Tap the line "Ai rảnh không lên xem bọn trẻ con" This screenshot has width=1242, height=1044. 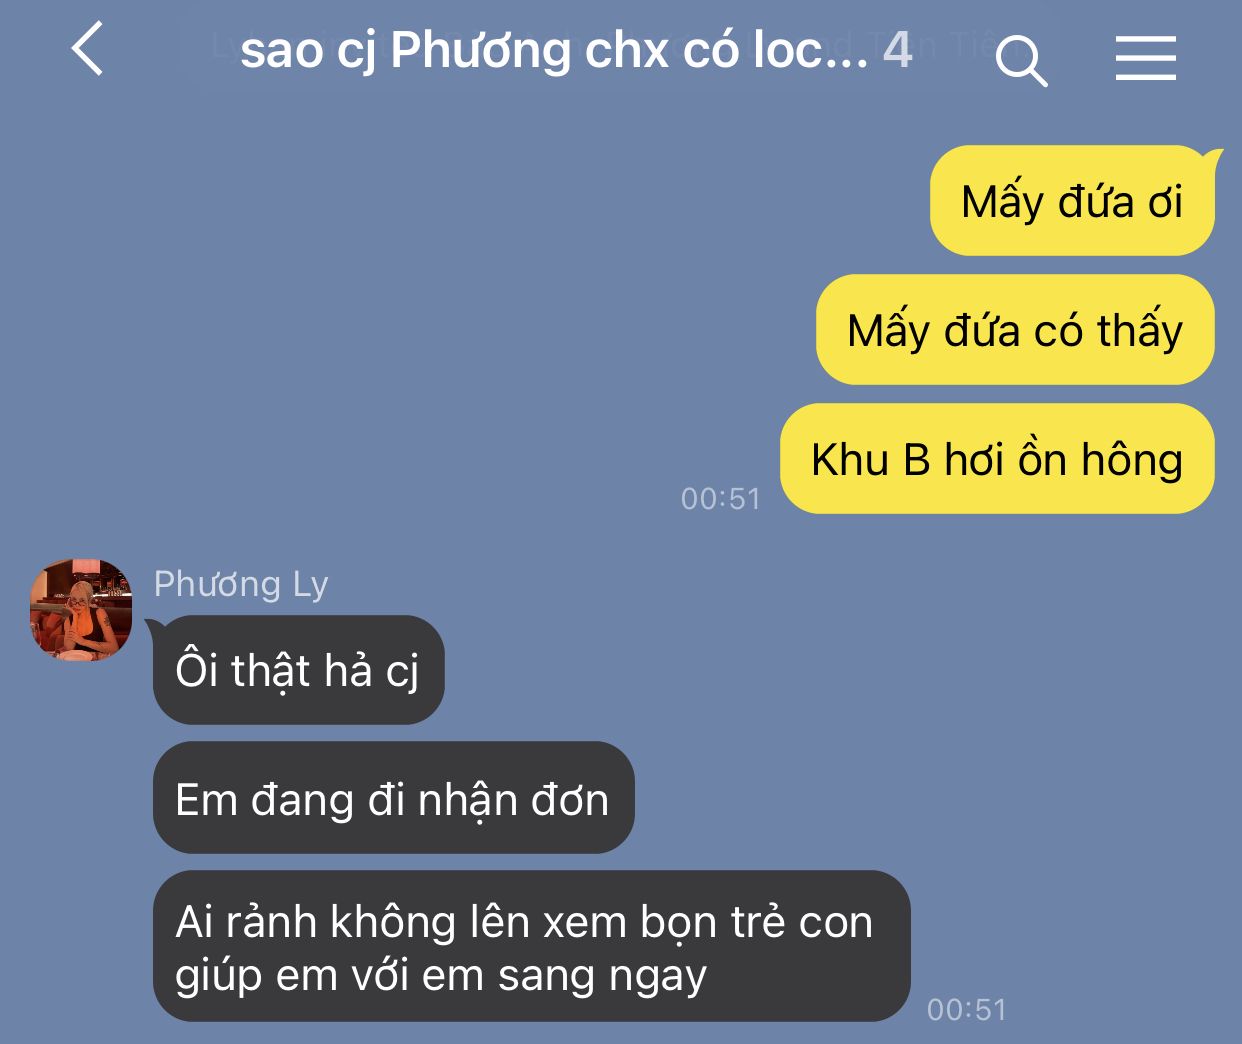524,921
